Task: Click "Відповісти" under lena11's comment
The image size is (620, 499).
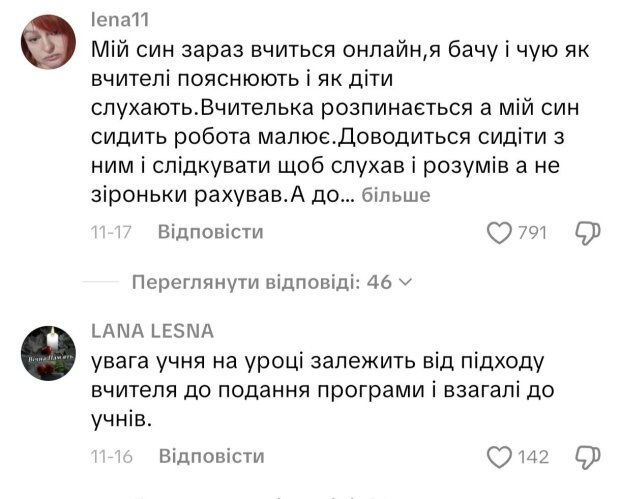Action: pos(210,233)
